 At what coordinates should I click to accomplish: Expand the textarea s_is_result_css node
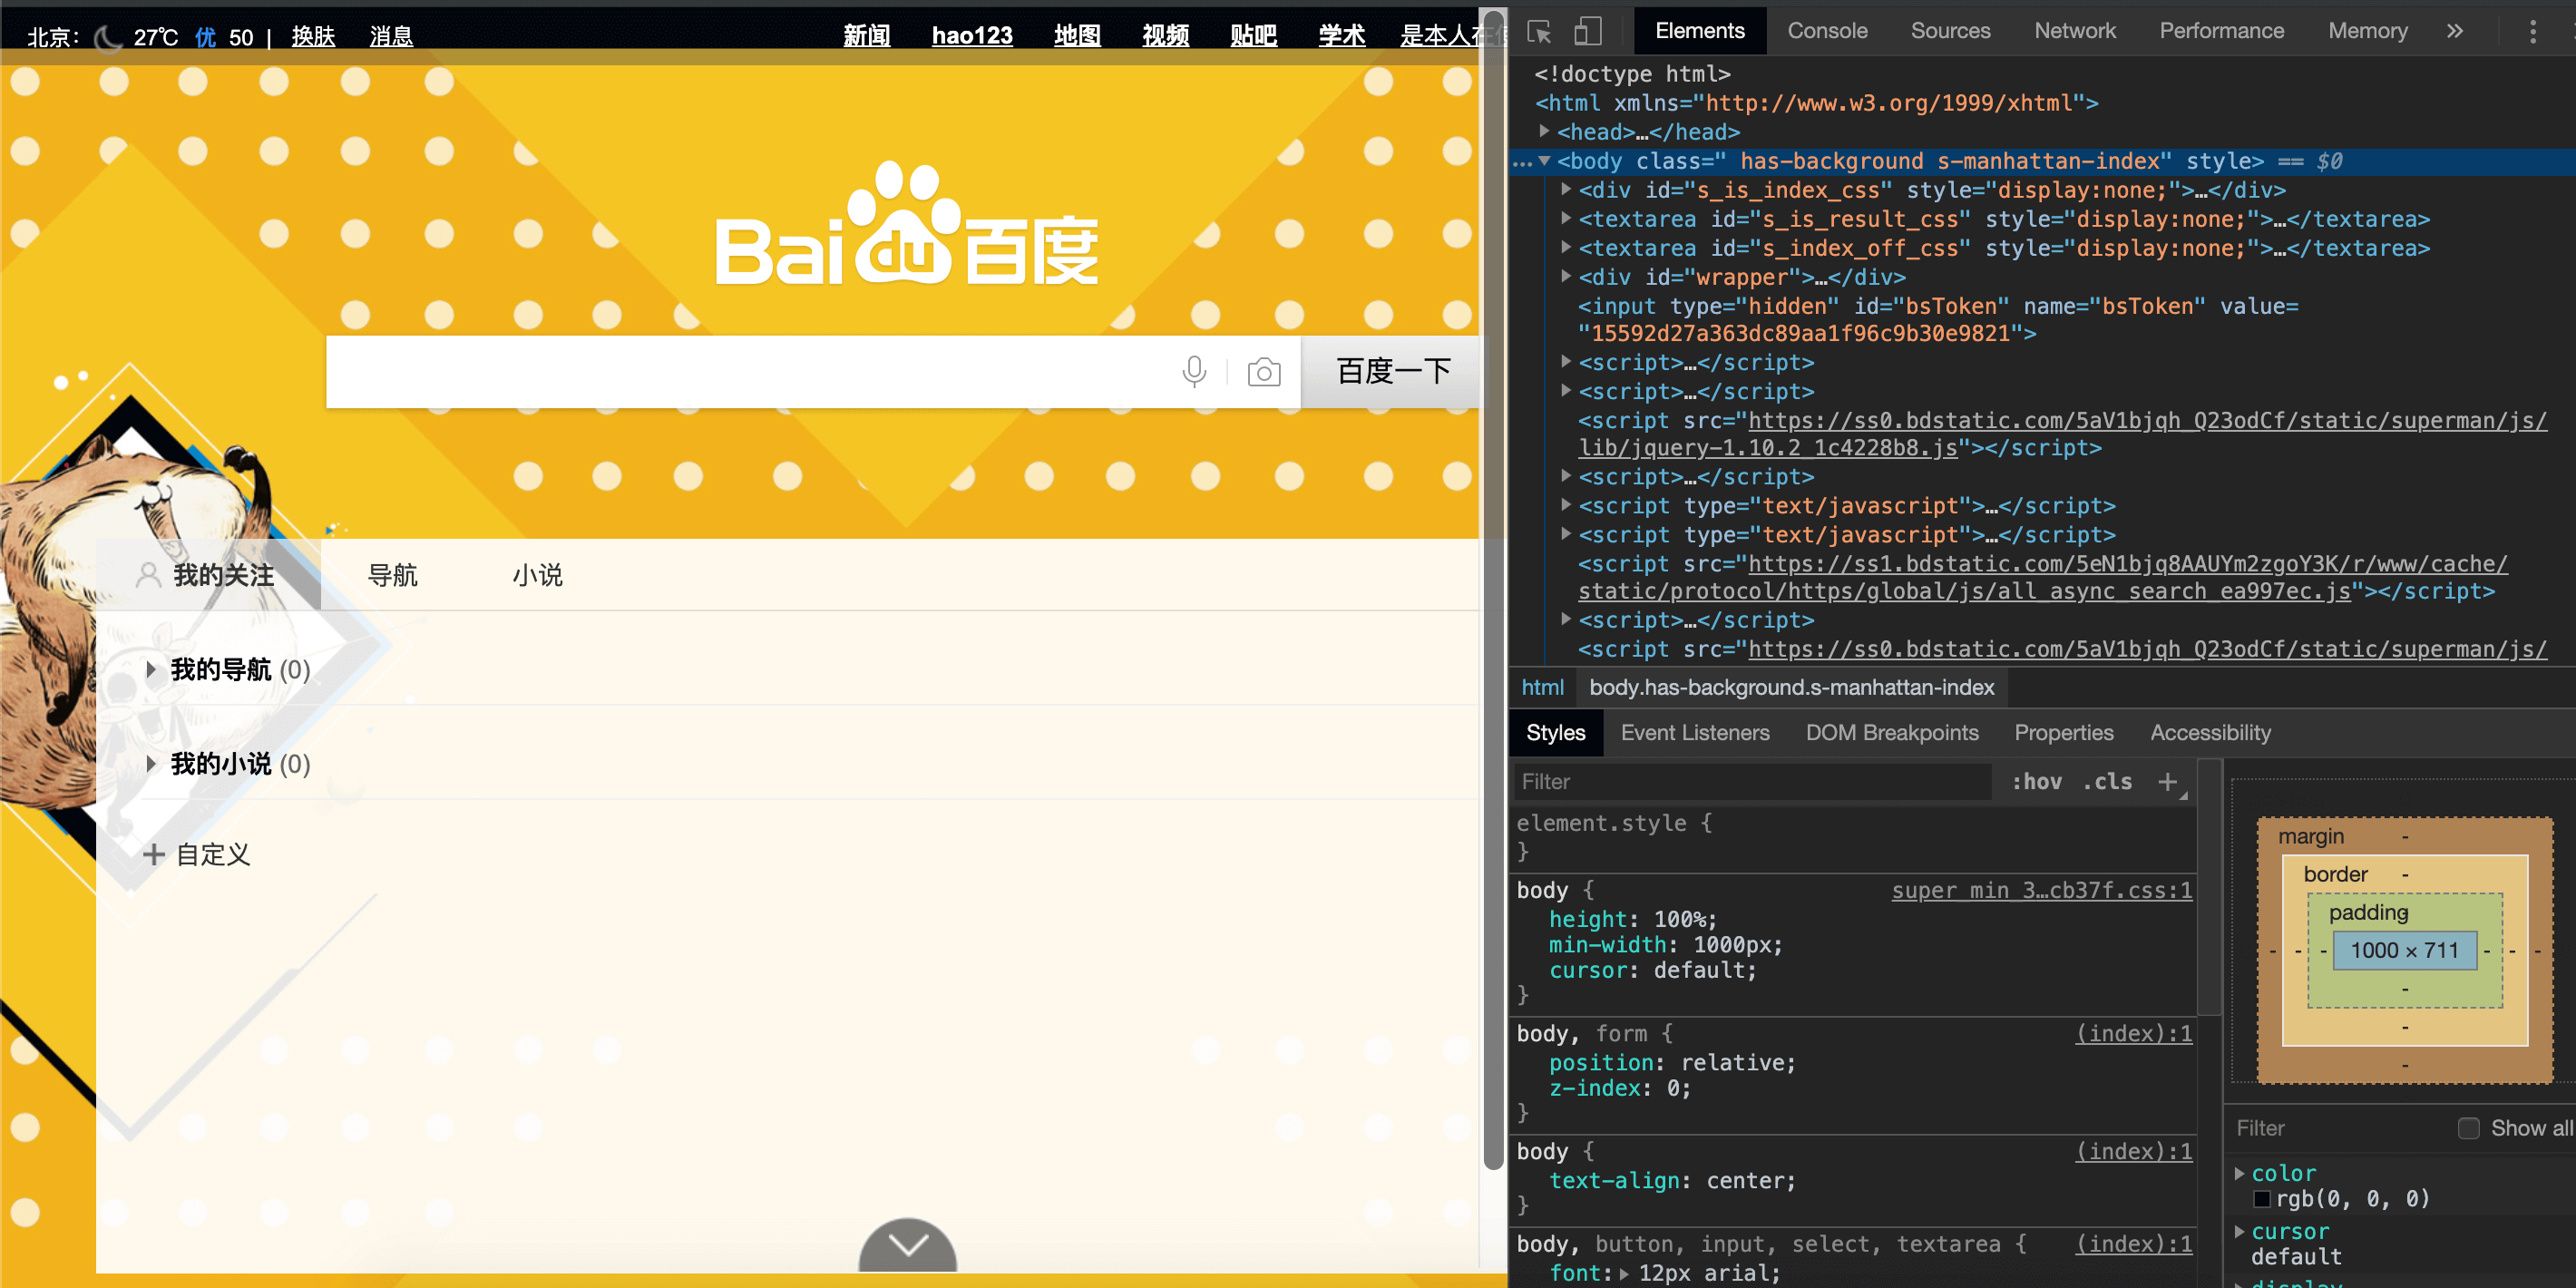coord(1566,218)
